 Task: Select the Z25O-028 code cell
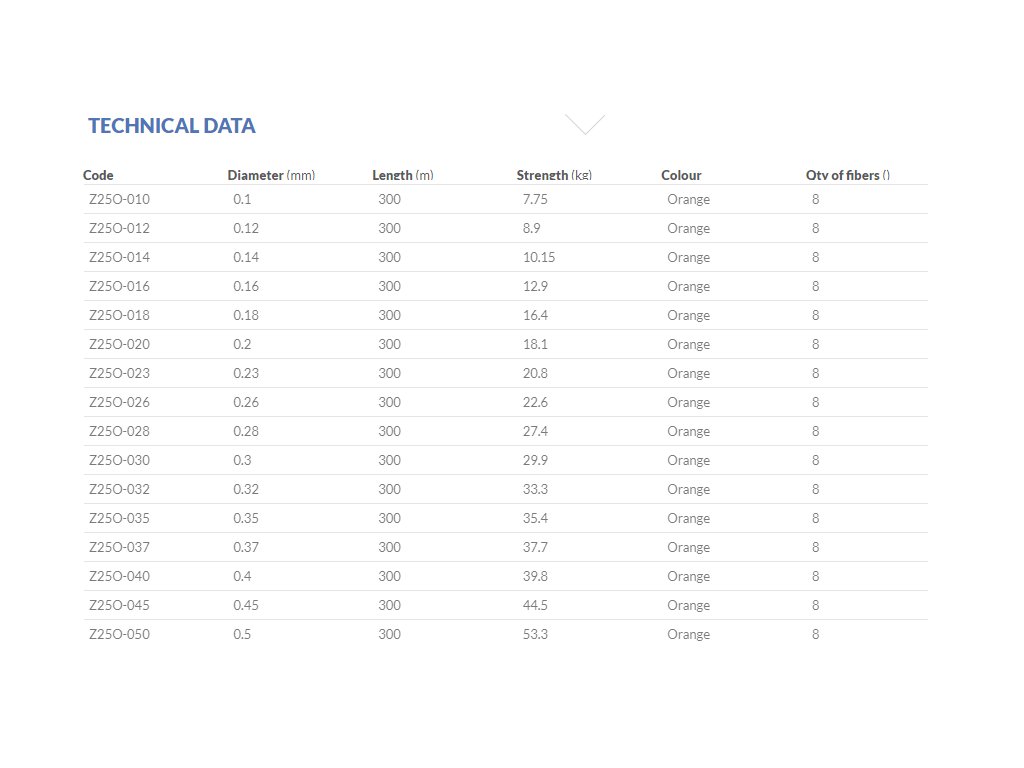119,431
